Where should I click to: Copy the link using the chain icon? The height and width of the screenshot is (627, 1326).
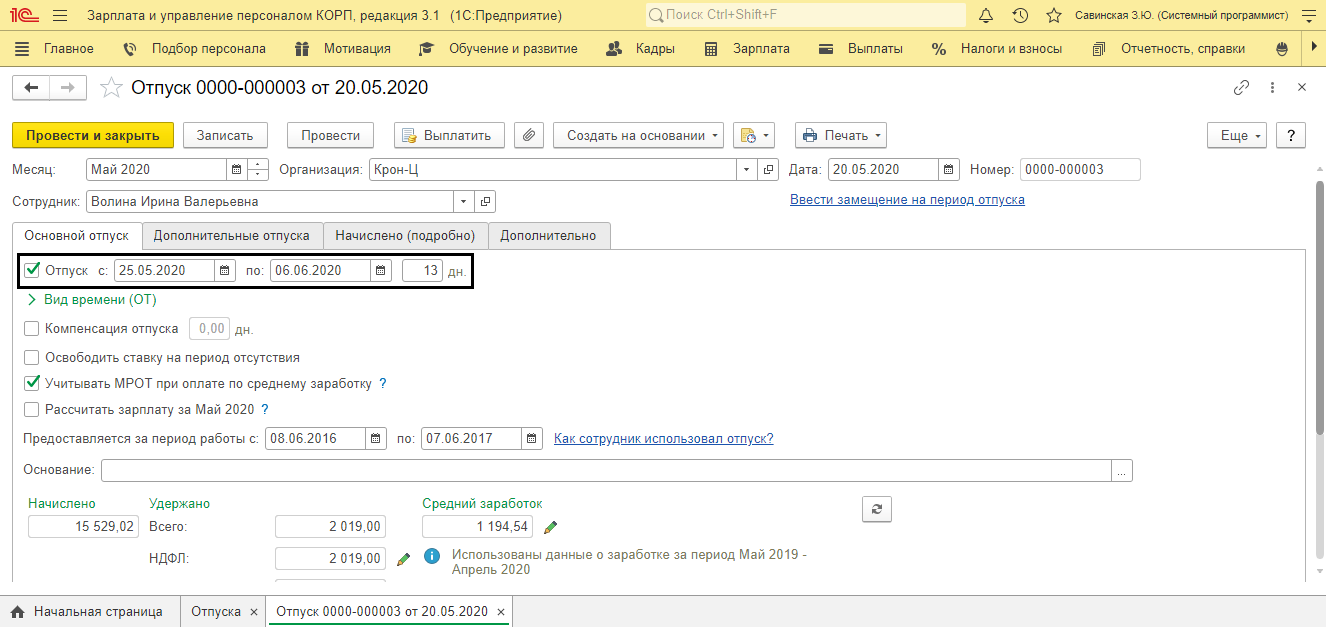tap(1241, 87)
